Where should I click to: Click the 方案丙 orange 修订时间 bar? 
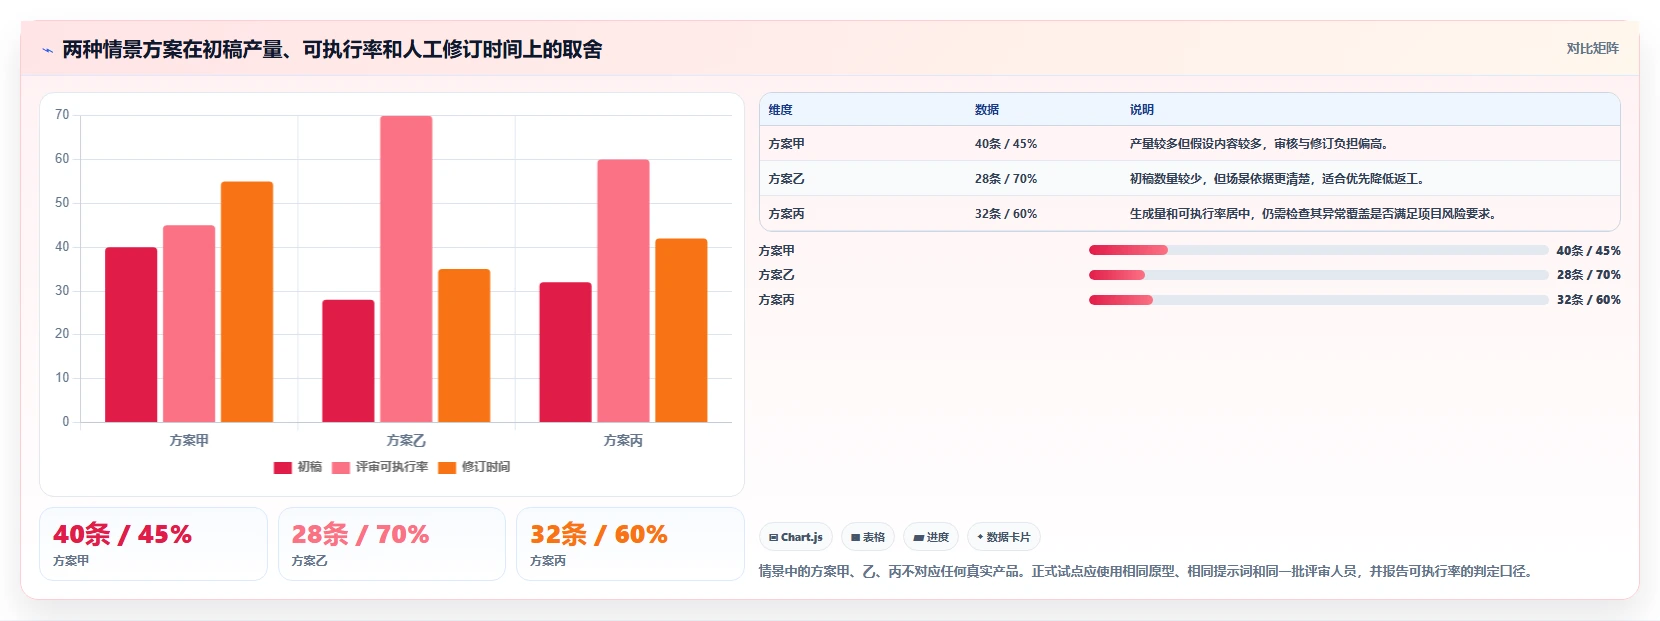[681, 330]
